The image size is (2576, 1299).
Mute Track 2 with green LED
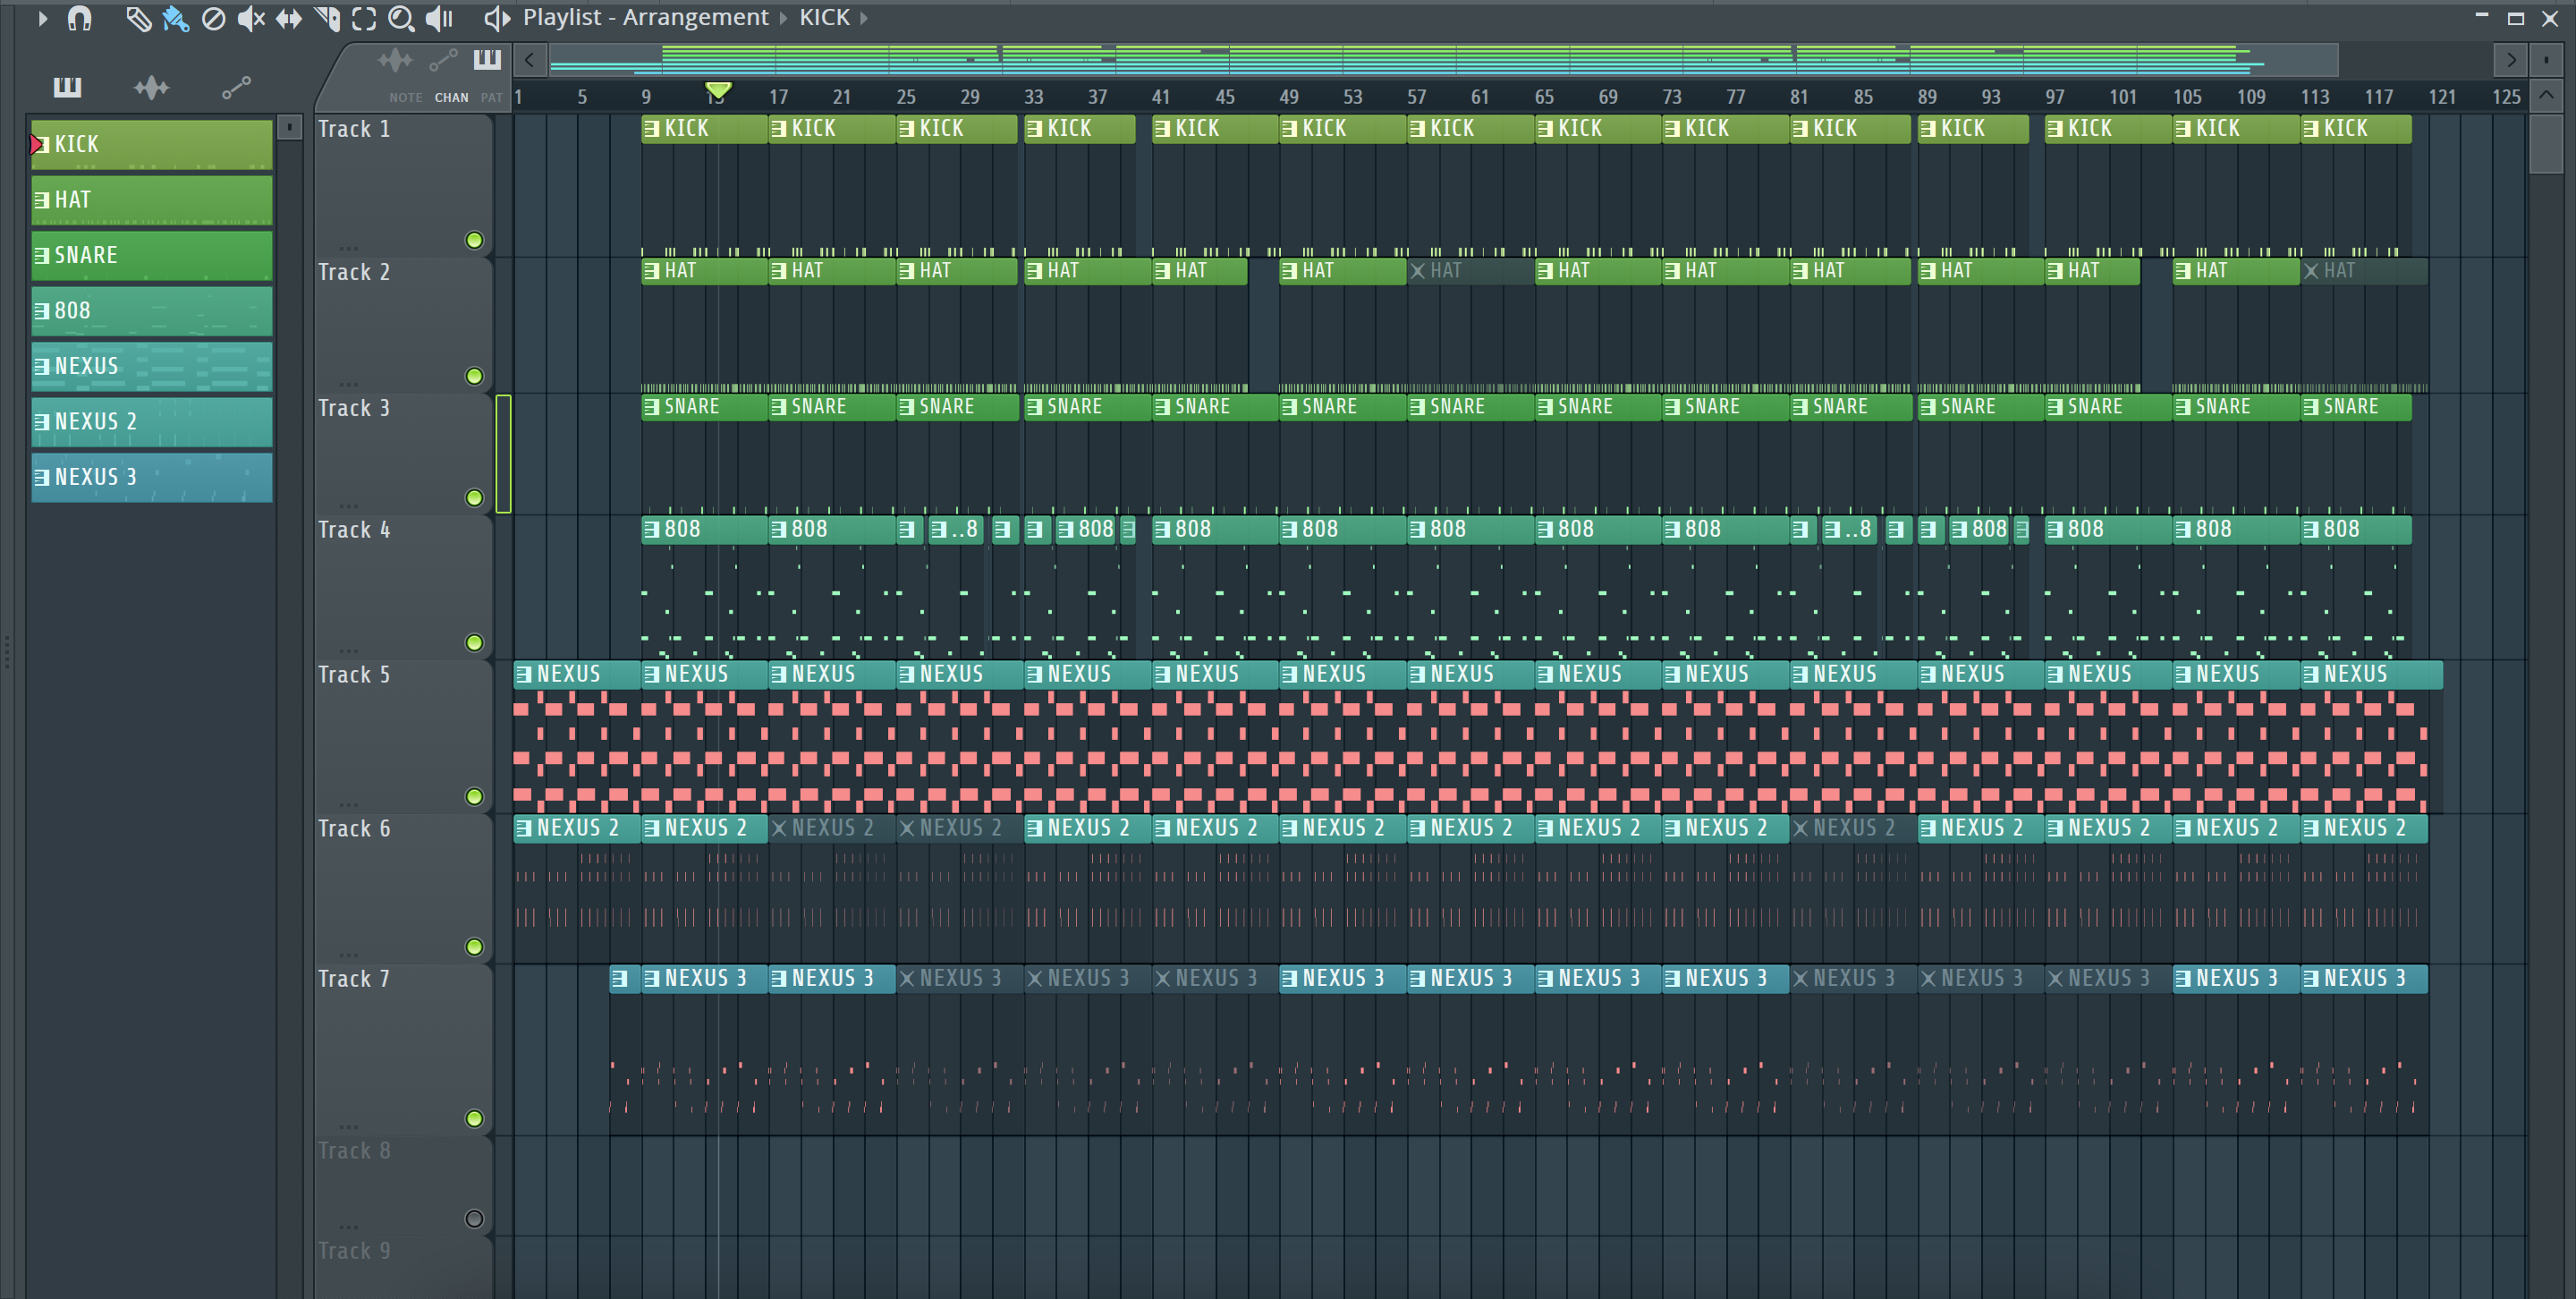click(x=474, y=376)
